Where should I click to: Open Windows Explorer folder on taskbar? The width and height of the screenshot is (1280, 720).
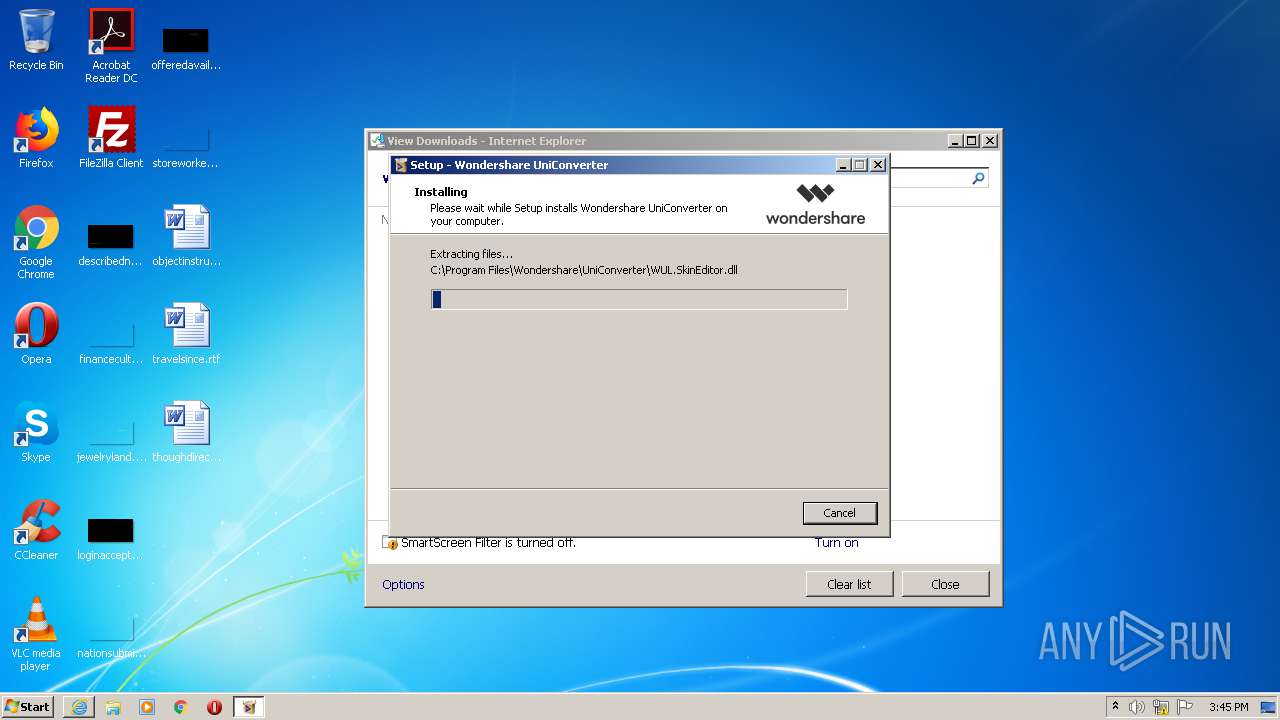(113, 707)
